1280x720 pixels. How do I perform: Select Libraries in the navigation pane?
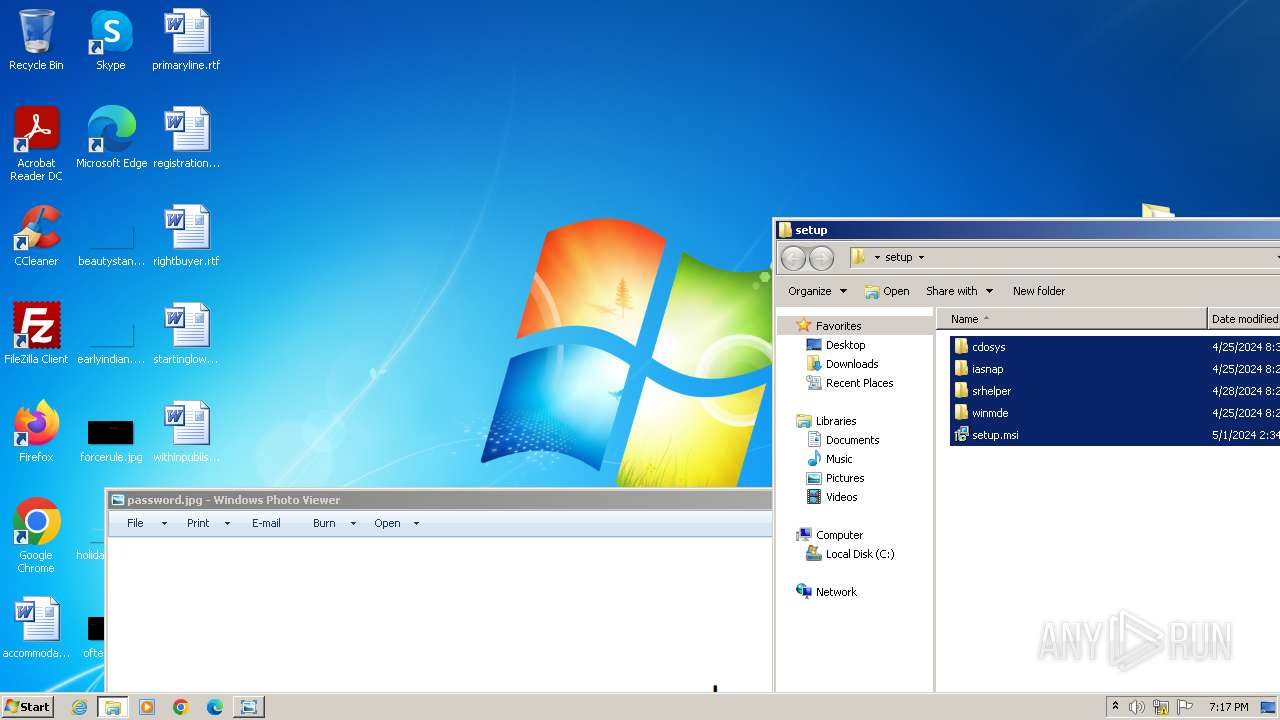[x=836, y=421]
